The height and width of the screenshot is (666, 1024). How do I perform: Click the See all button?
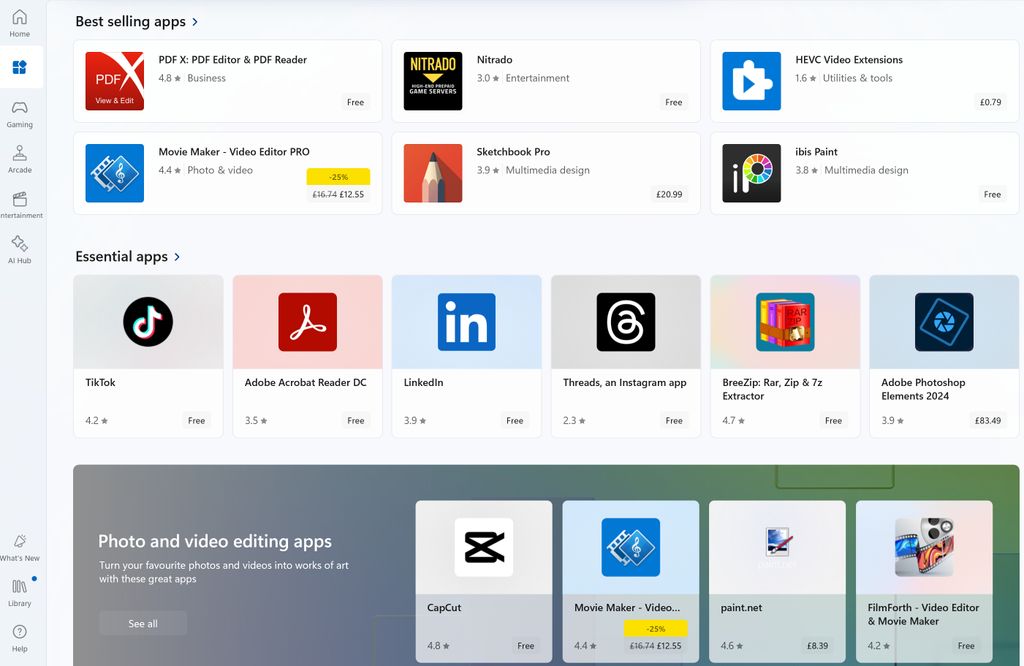tap(142, 622)
